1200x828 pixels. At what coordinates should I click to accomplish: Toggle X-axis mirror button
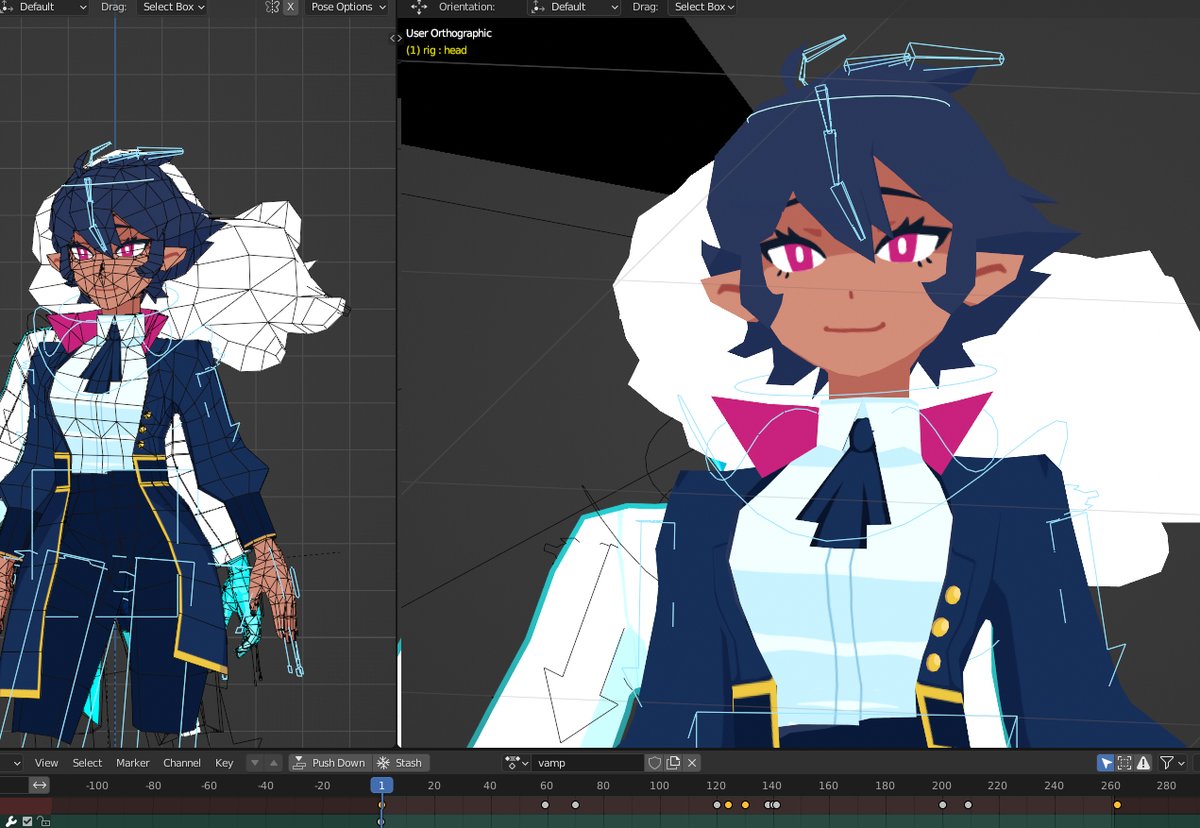290,7
